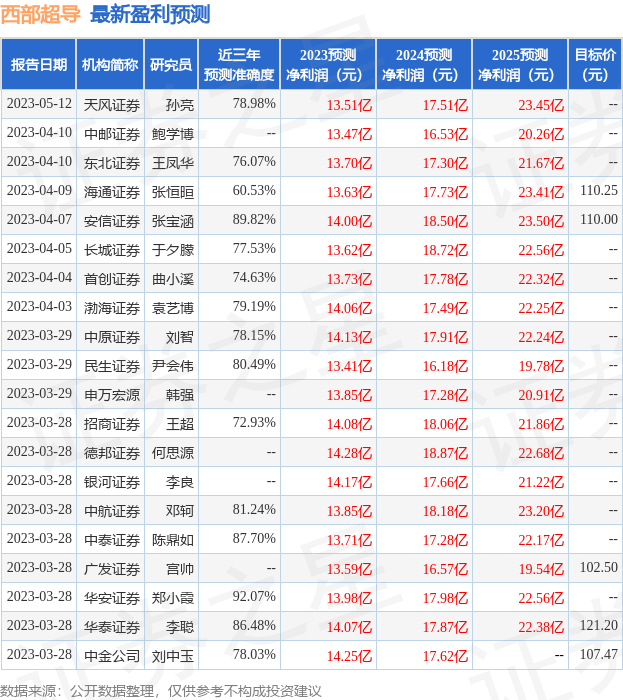Click 2023 profit 14.06亿
The width and height of the screenshot is (623, 700).
[349, 308]
